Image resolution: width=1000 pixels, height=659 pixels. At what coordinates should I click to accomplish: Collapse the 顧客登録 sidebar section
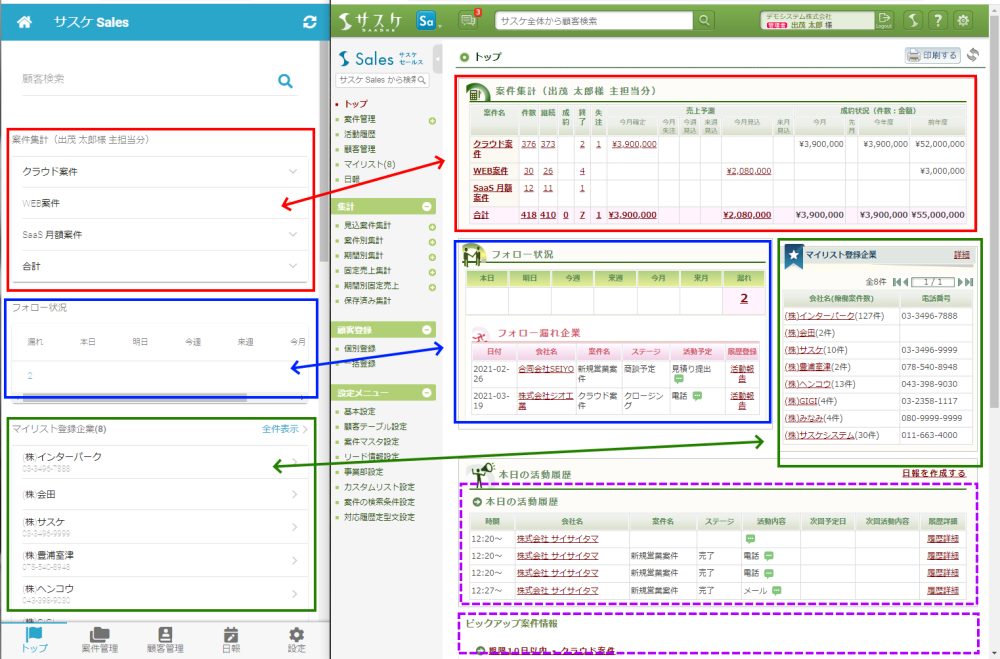click(x=428, y=329)
